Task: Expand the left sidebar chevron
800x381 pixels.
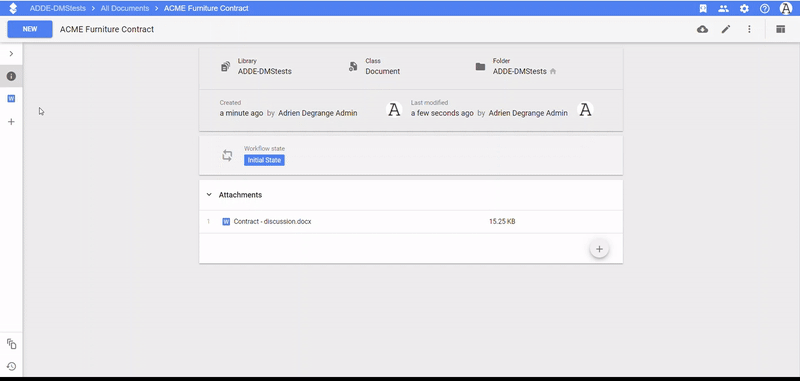Action: [x=11, y=54]
